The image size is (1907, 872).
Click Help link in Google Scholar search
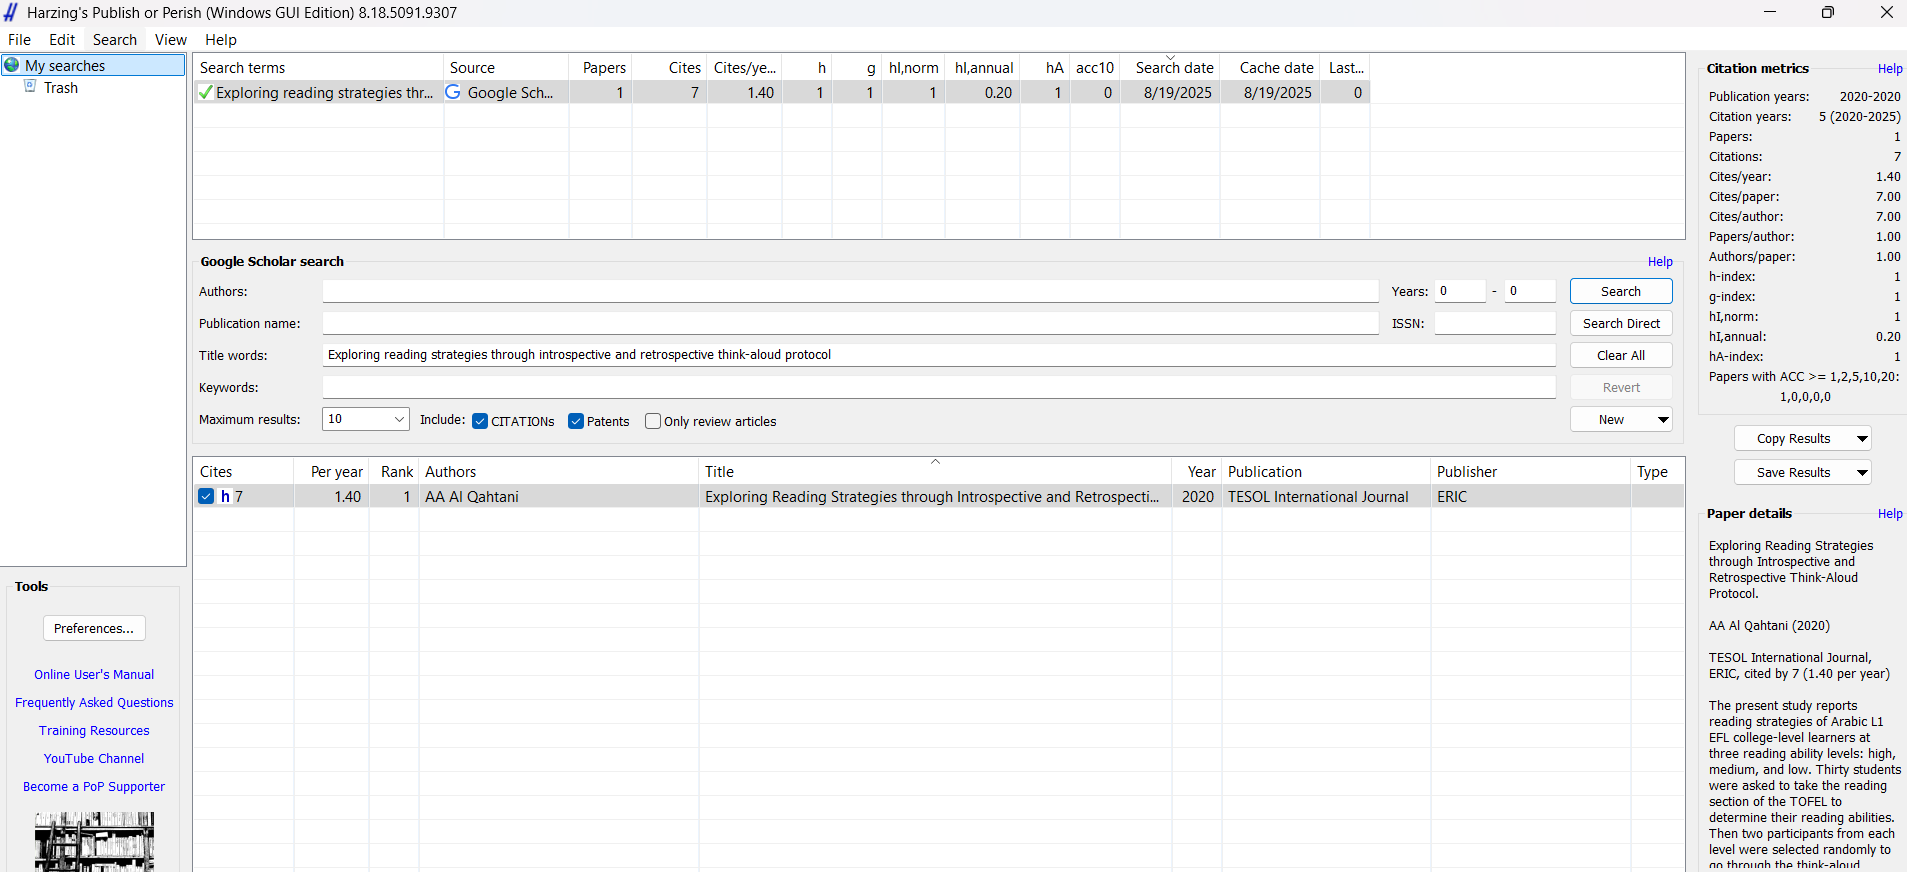[x=1660, y=261]
